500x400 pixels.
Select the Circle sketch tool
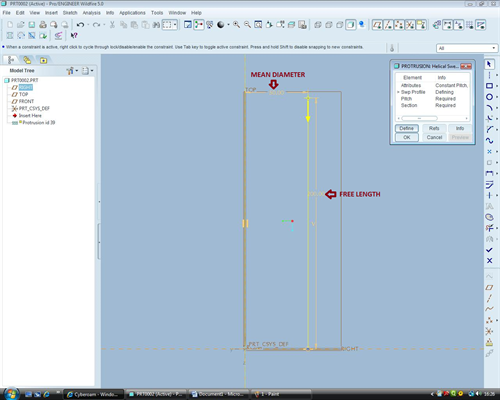click(x=489, y=97)
